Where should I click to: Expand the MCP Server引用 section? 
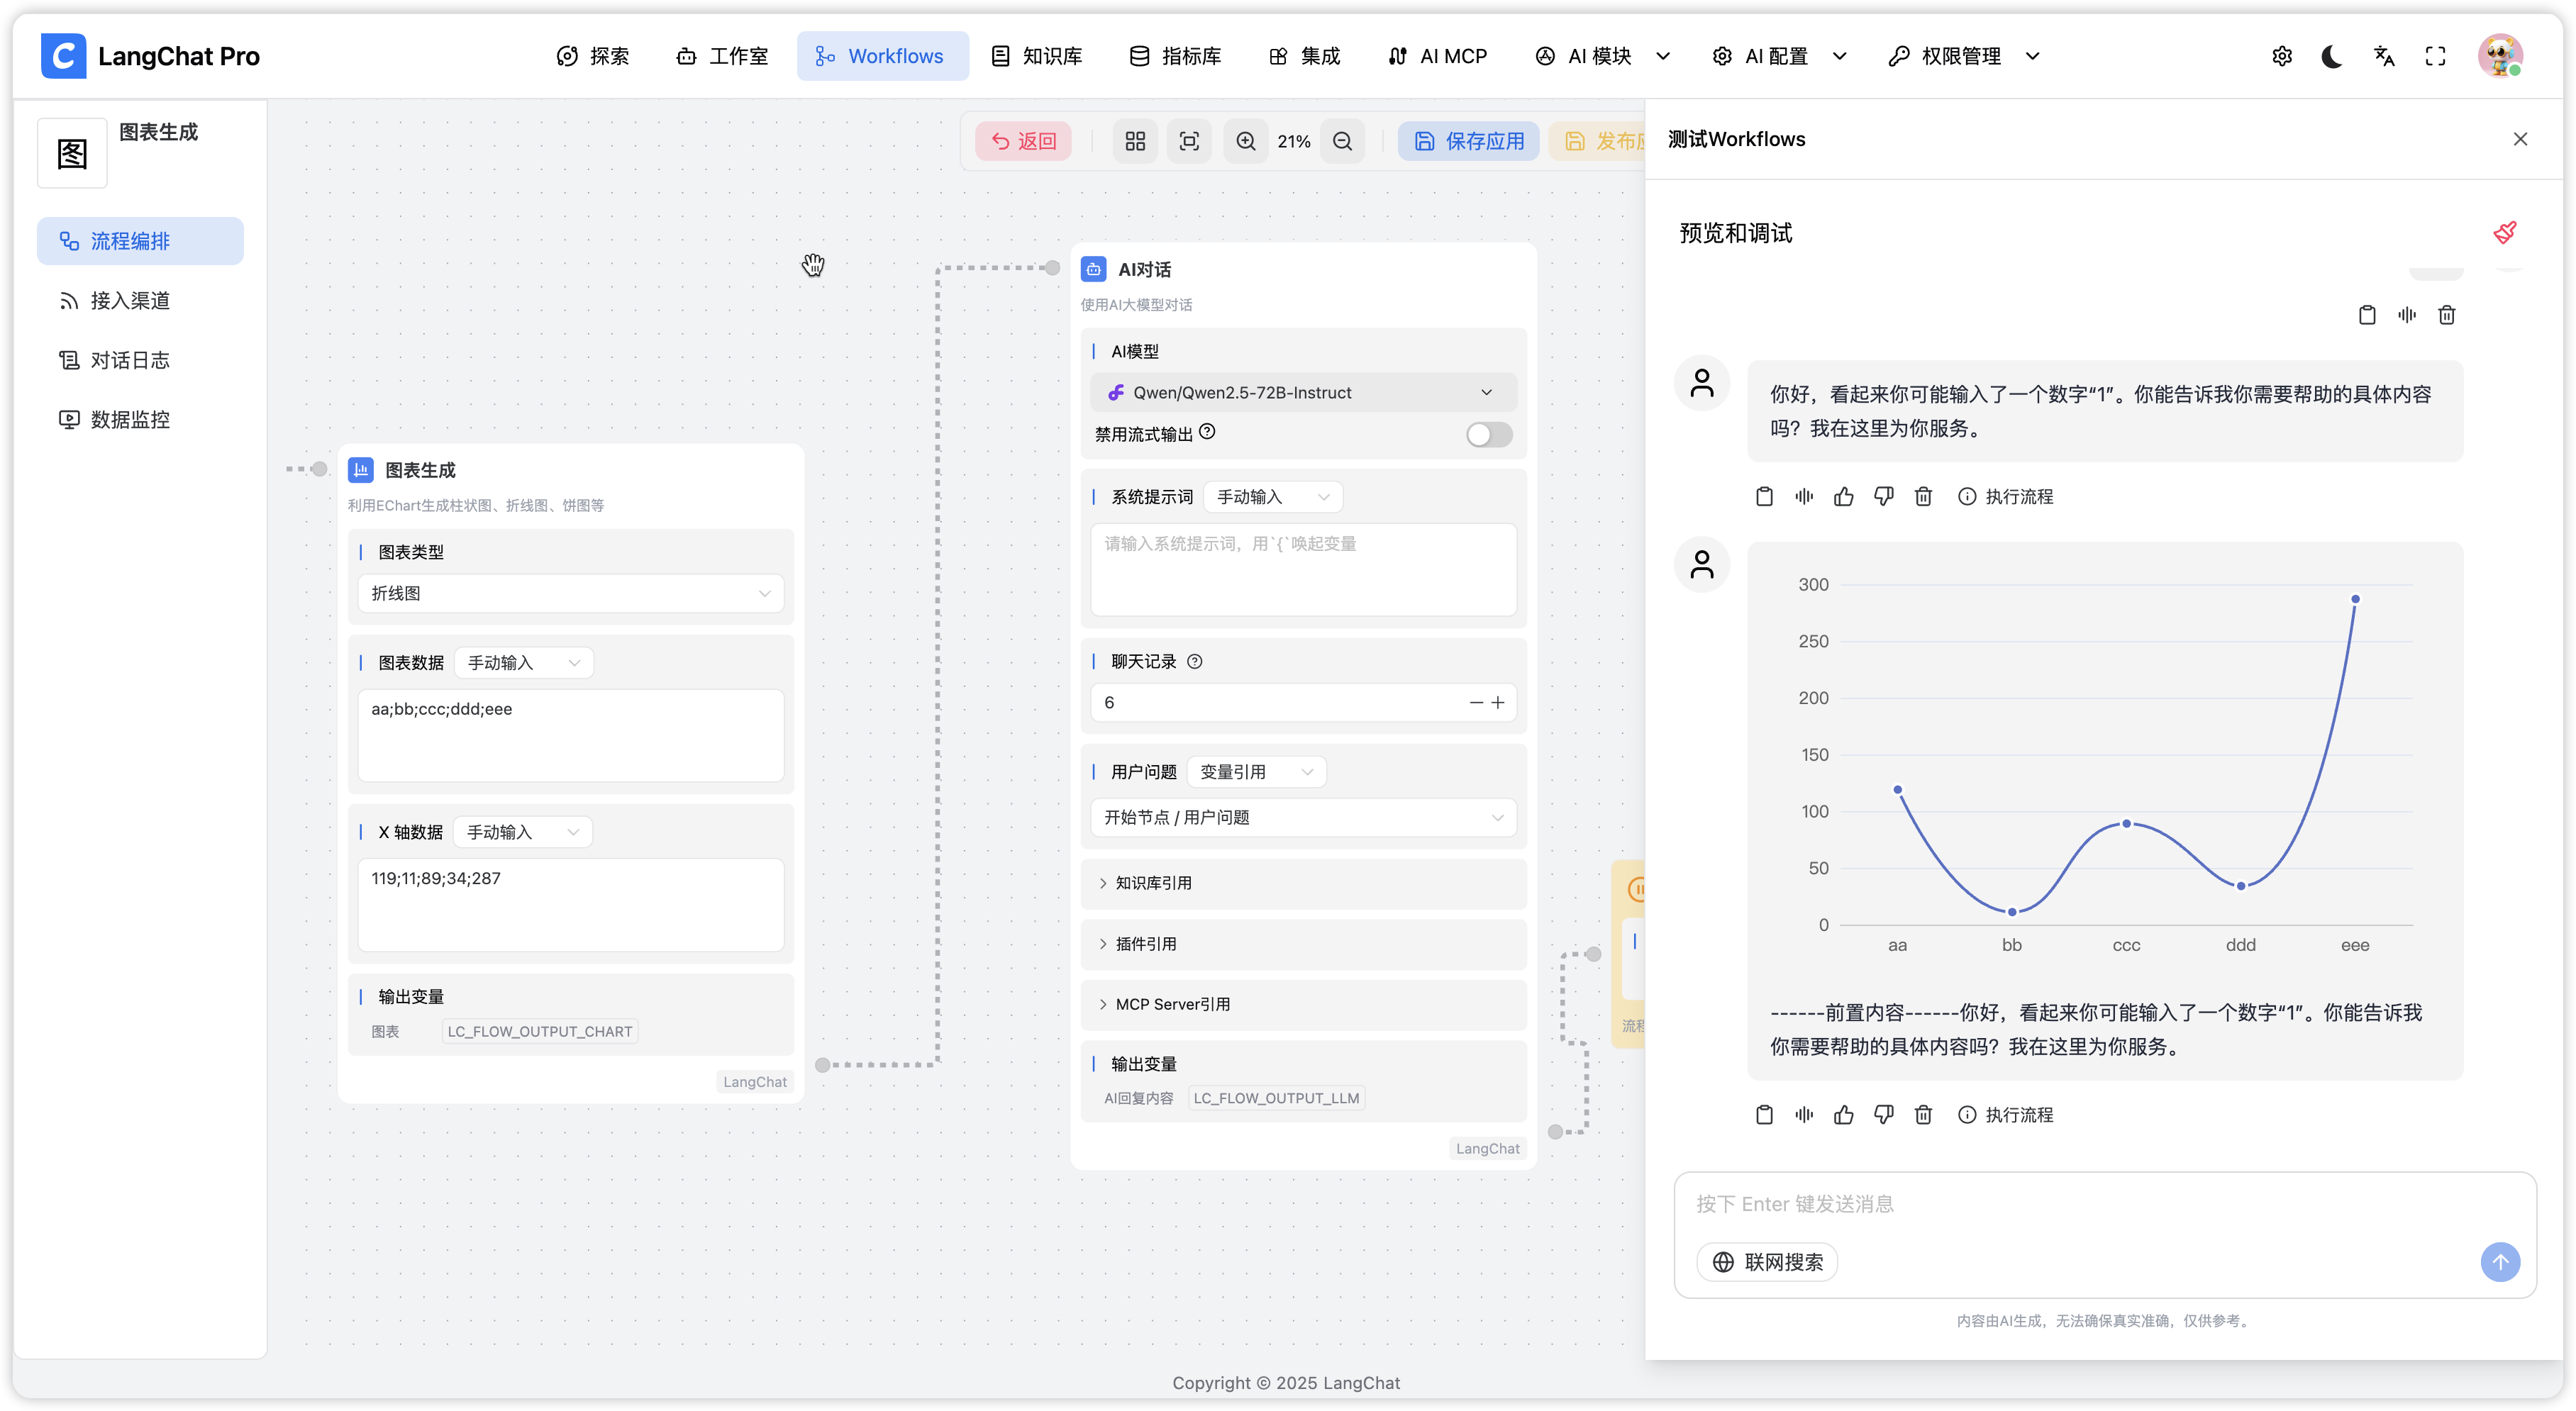pos(1172,1004)
